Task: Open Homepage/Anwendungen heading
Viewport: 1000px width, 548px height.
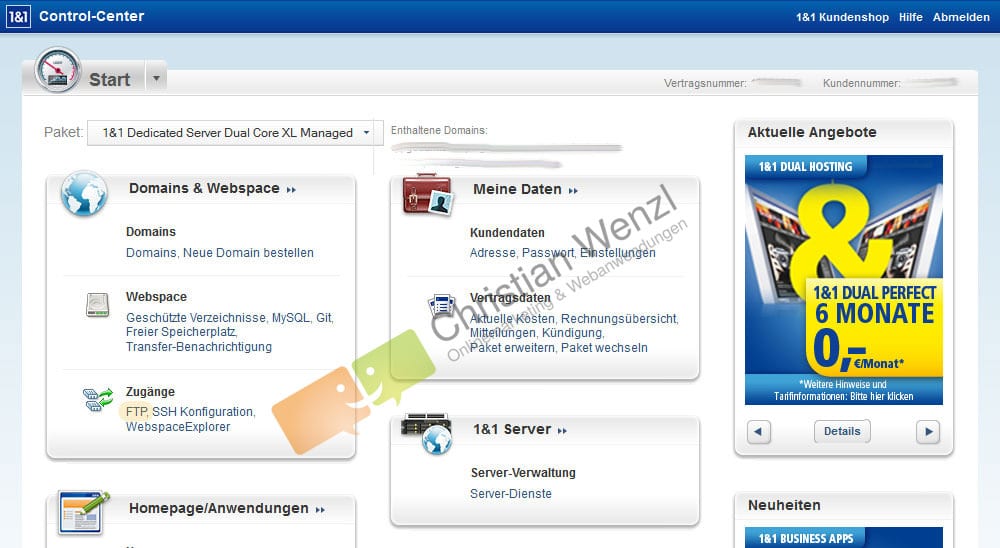Action: (219, 508)
